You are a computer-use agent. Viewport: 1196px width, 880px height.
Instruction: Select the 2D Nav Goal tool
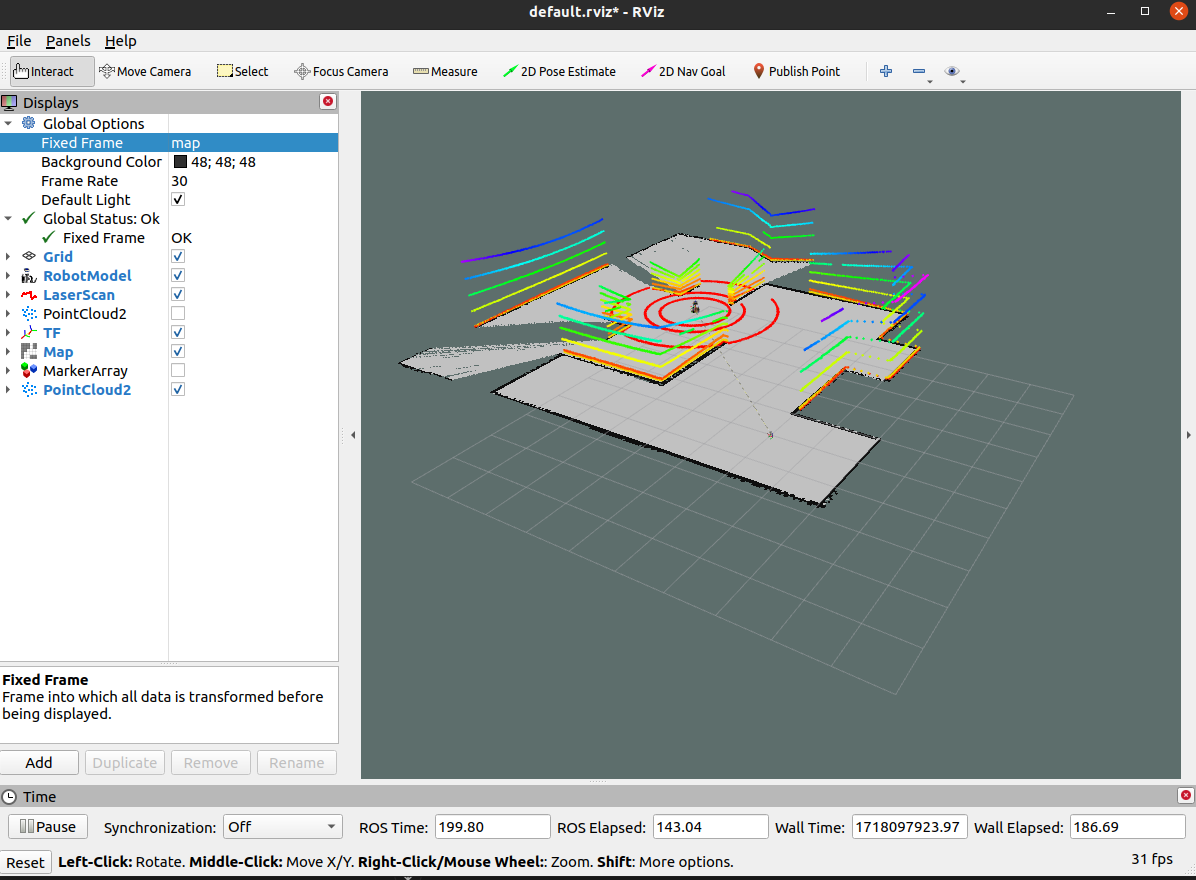tap(683, 71)
